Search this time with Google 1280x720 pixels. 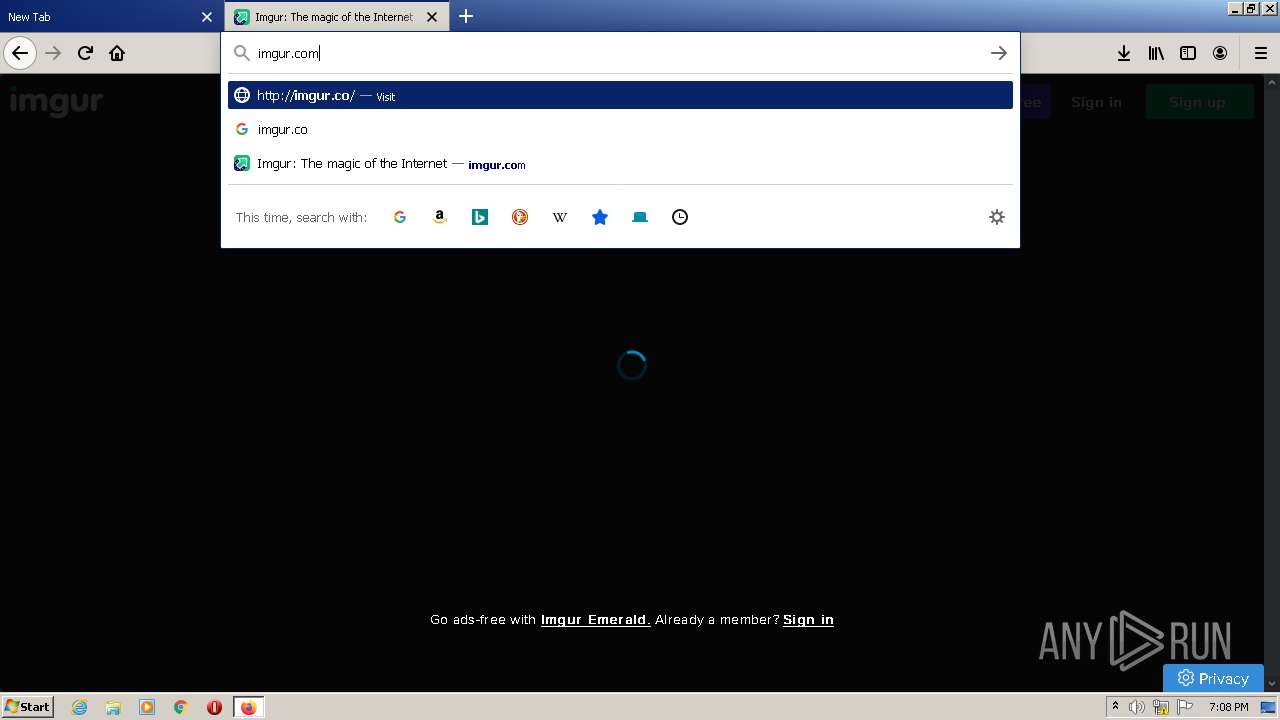400,217
